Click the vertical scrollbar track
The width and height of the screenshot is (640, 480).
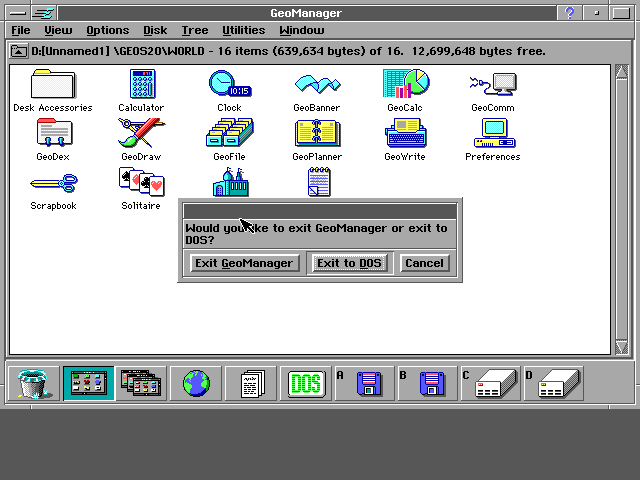pyautogui.click(x=621, y=209)
